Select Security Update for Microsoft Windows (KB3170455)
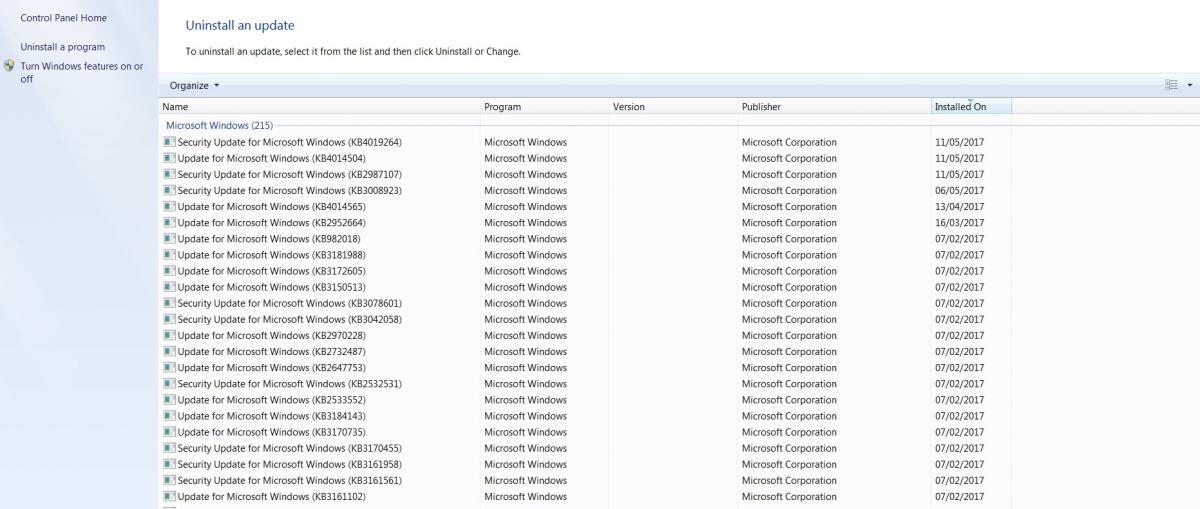1200x509 pixels. (x=289, y=448)
